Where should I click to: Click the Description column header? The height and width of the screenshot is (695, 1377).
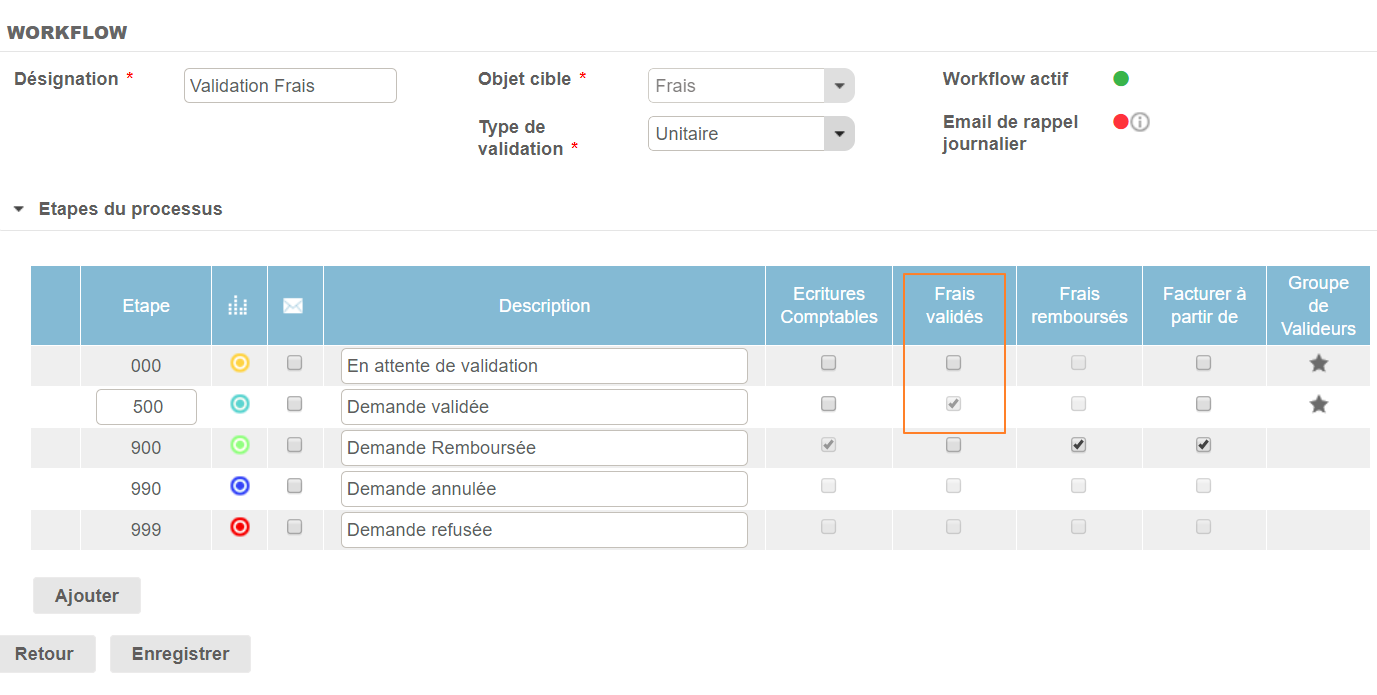tap(544, 306)
